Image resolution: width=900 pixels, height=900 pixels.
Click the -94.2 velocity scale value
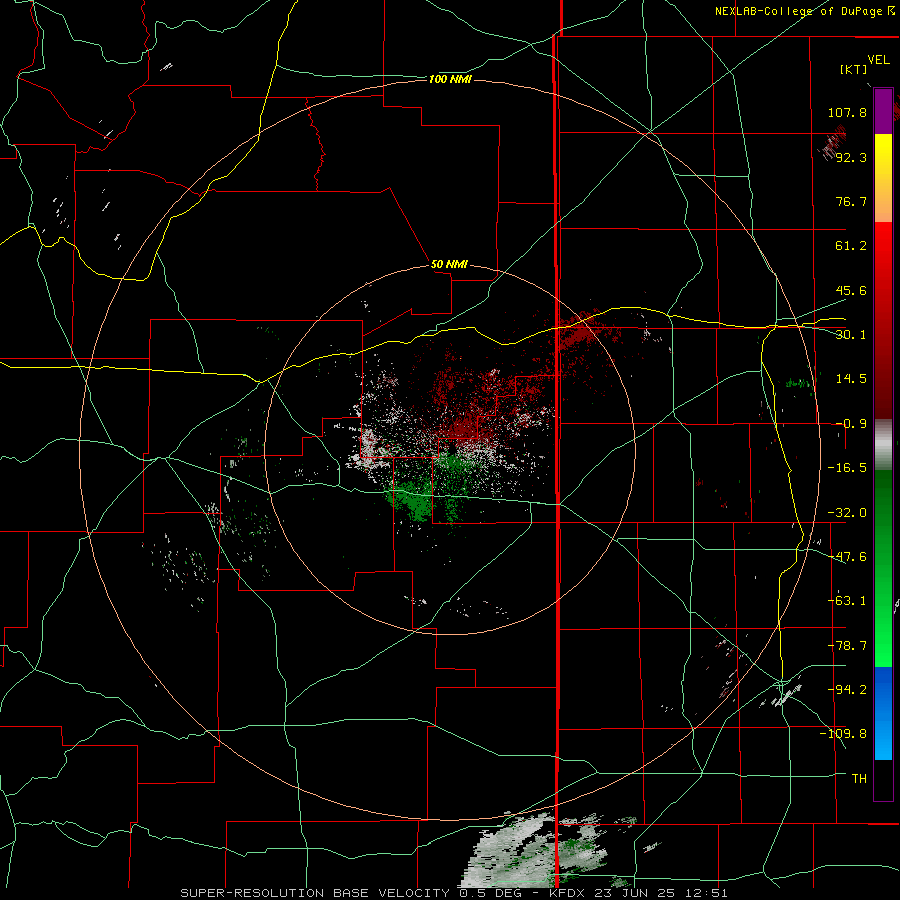click(847, 689)
